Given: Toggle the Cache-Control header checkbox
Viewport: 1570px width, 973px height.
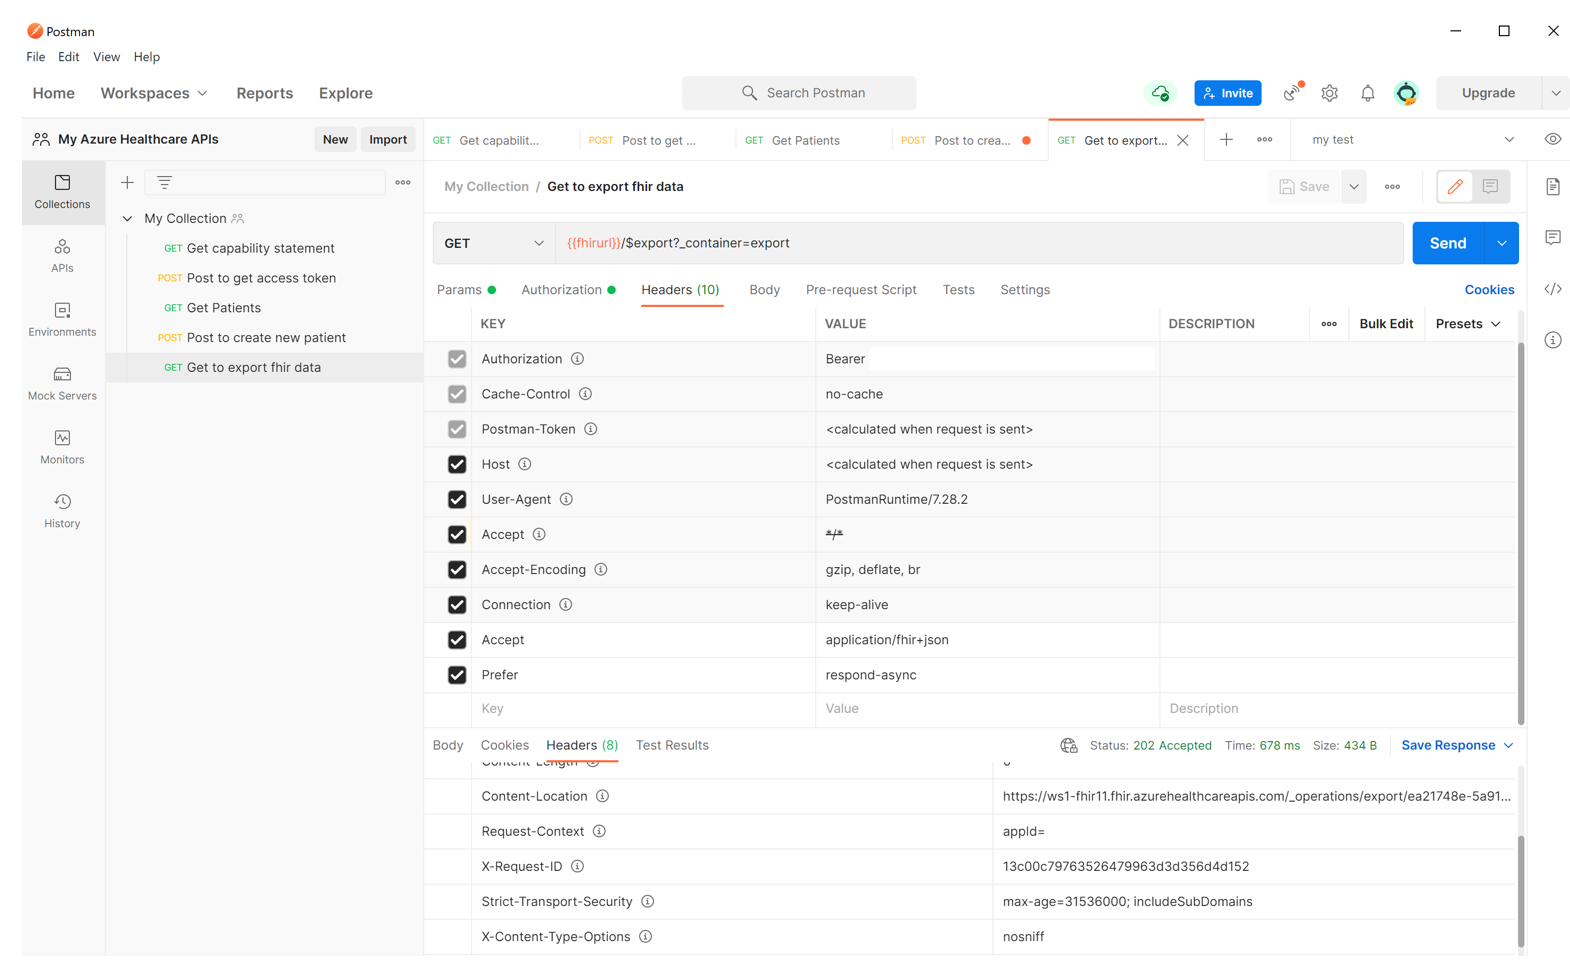Looking at the screenshot, I should [457, 394].
